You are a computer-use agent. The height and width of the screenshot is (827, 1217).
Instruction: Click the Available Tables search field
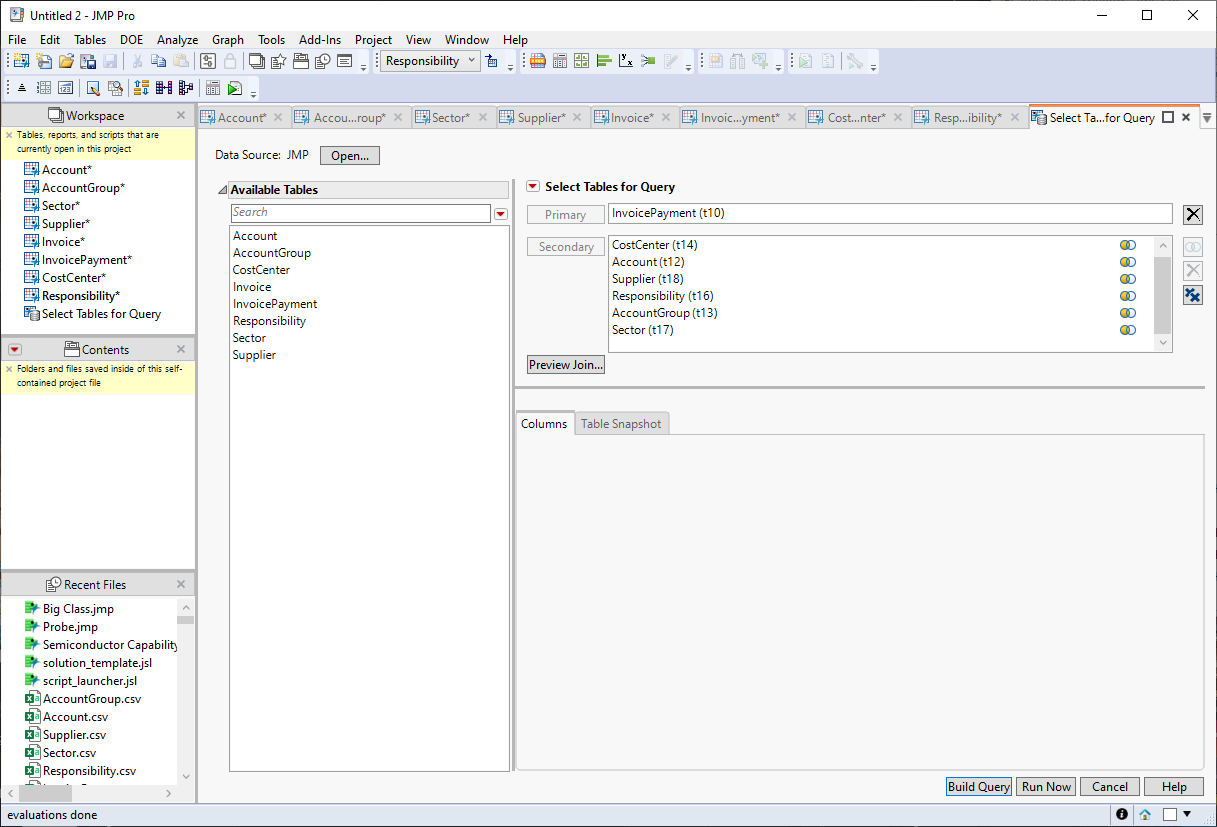click(360, 213)
